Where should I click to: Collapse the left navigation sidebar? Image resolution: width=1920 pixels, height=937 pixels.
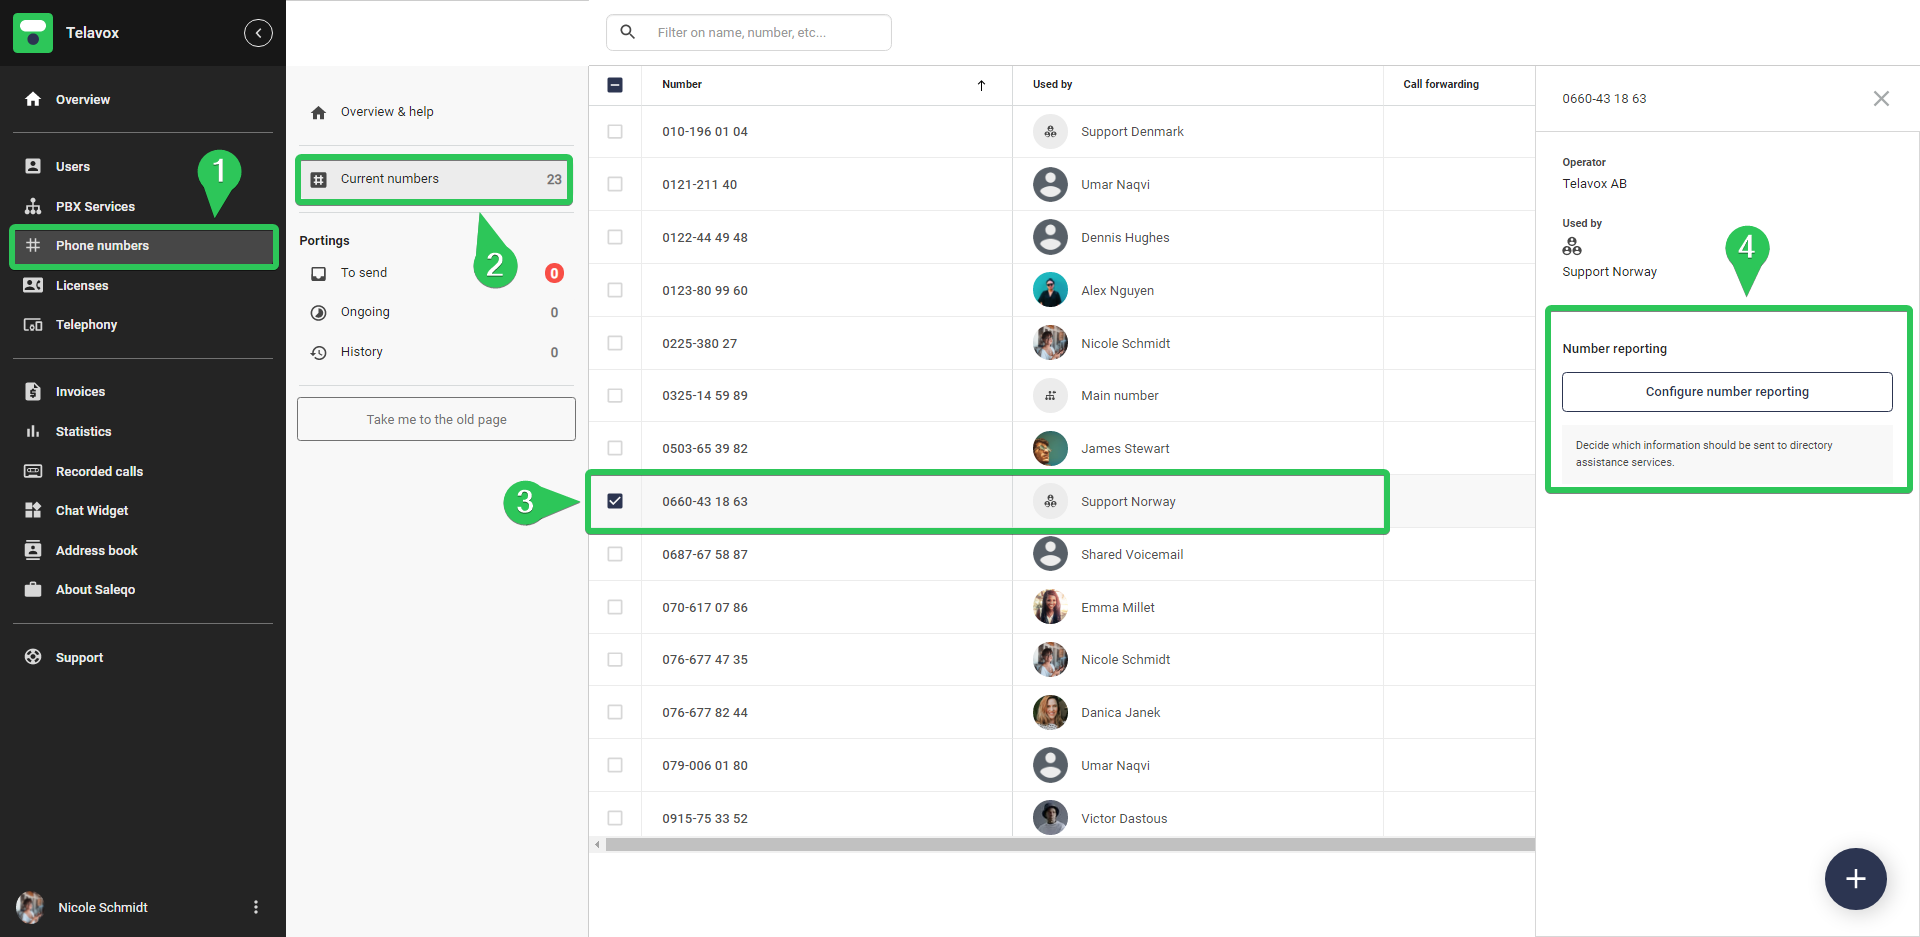[x=258, y=32]
